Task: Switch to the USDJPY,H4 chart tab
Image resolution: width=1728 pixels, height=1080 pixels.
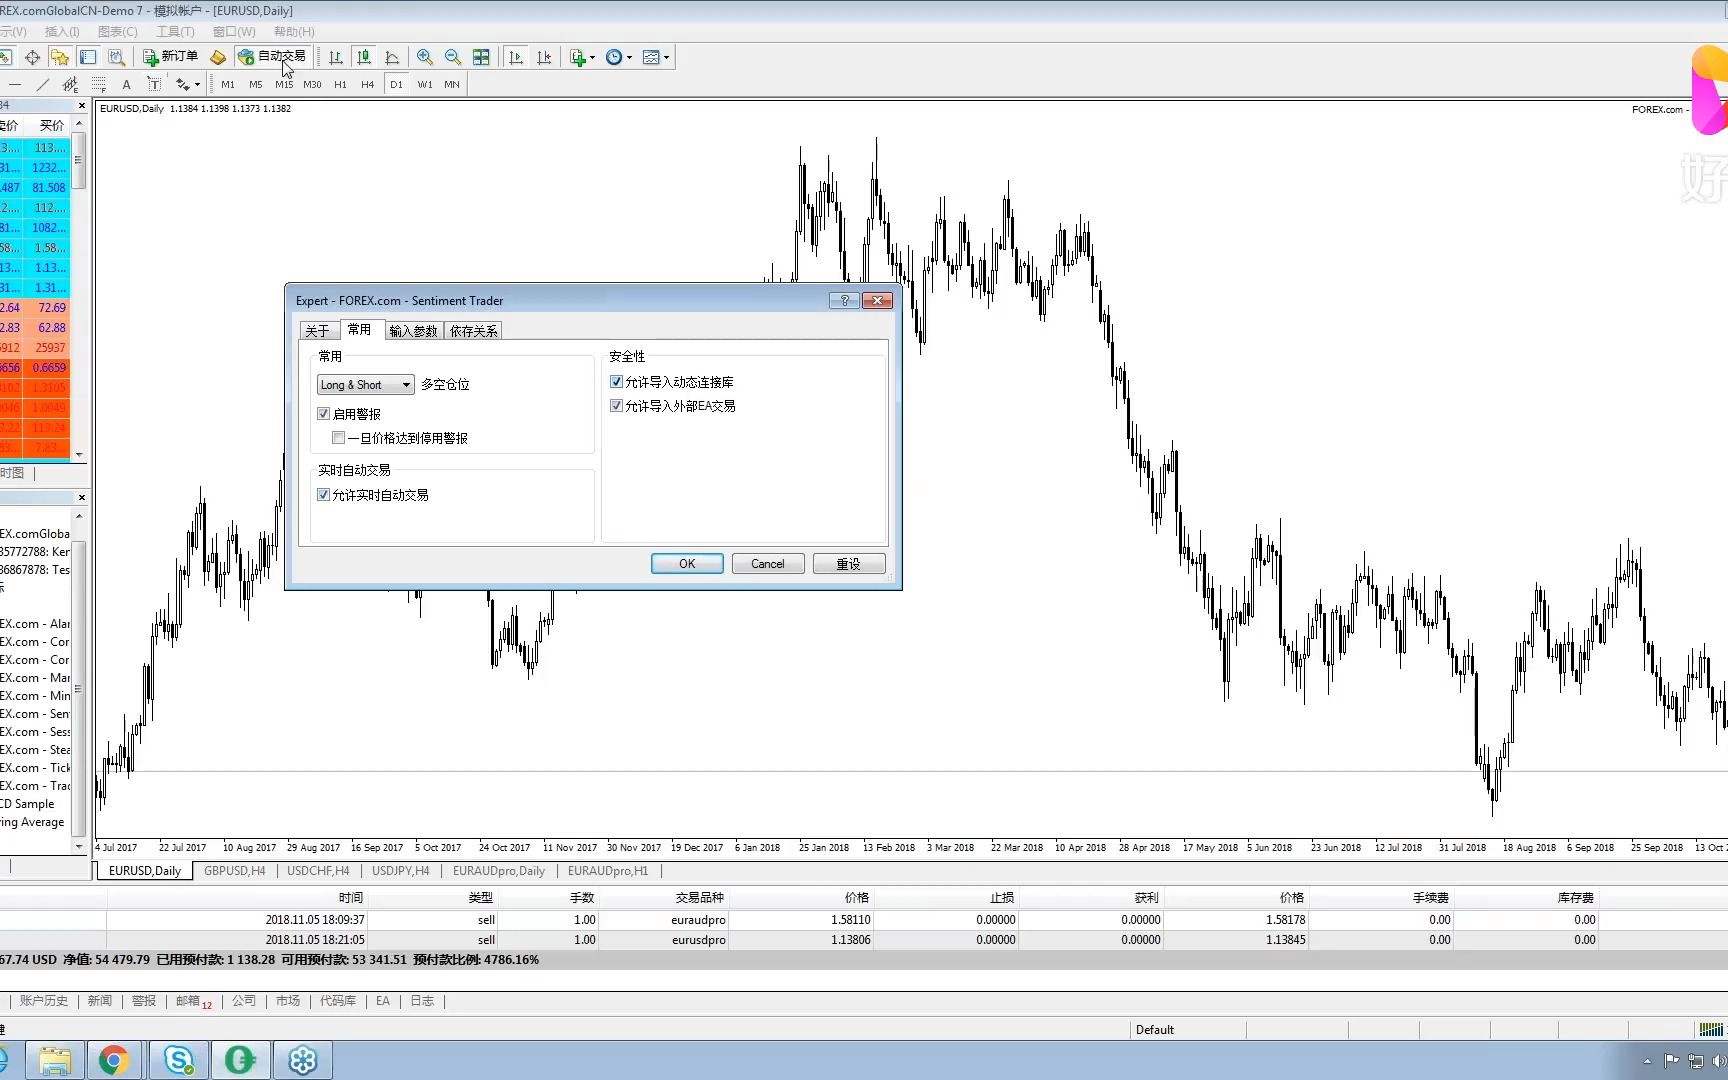Action: pos(401,871)
